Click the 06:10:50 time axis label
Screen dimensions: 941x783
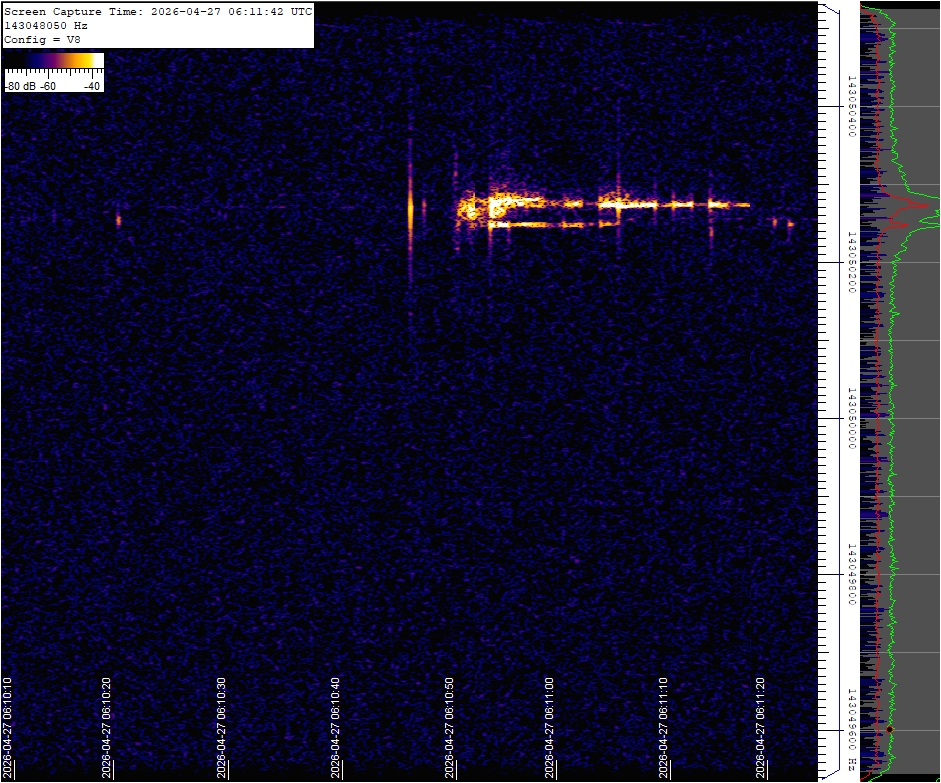point(451,727)
